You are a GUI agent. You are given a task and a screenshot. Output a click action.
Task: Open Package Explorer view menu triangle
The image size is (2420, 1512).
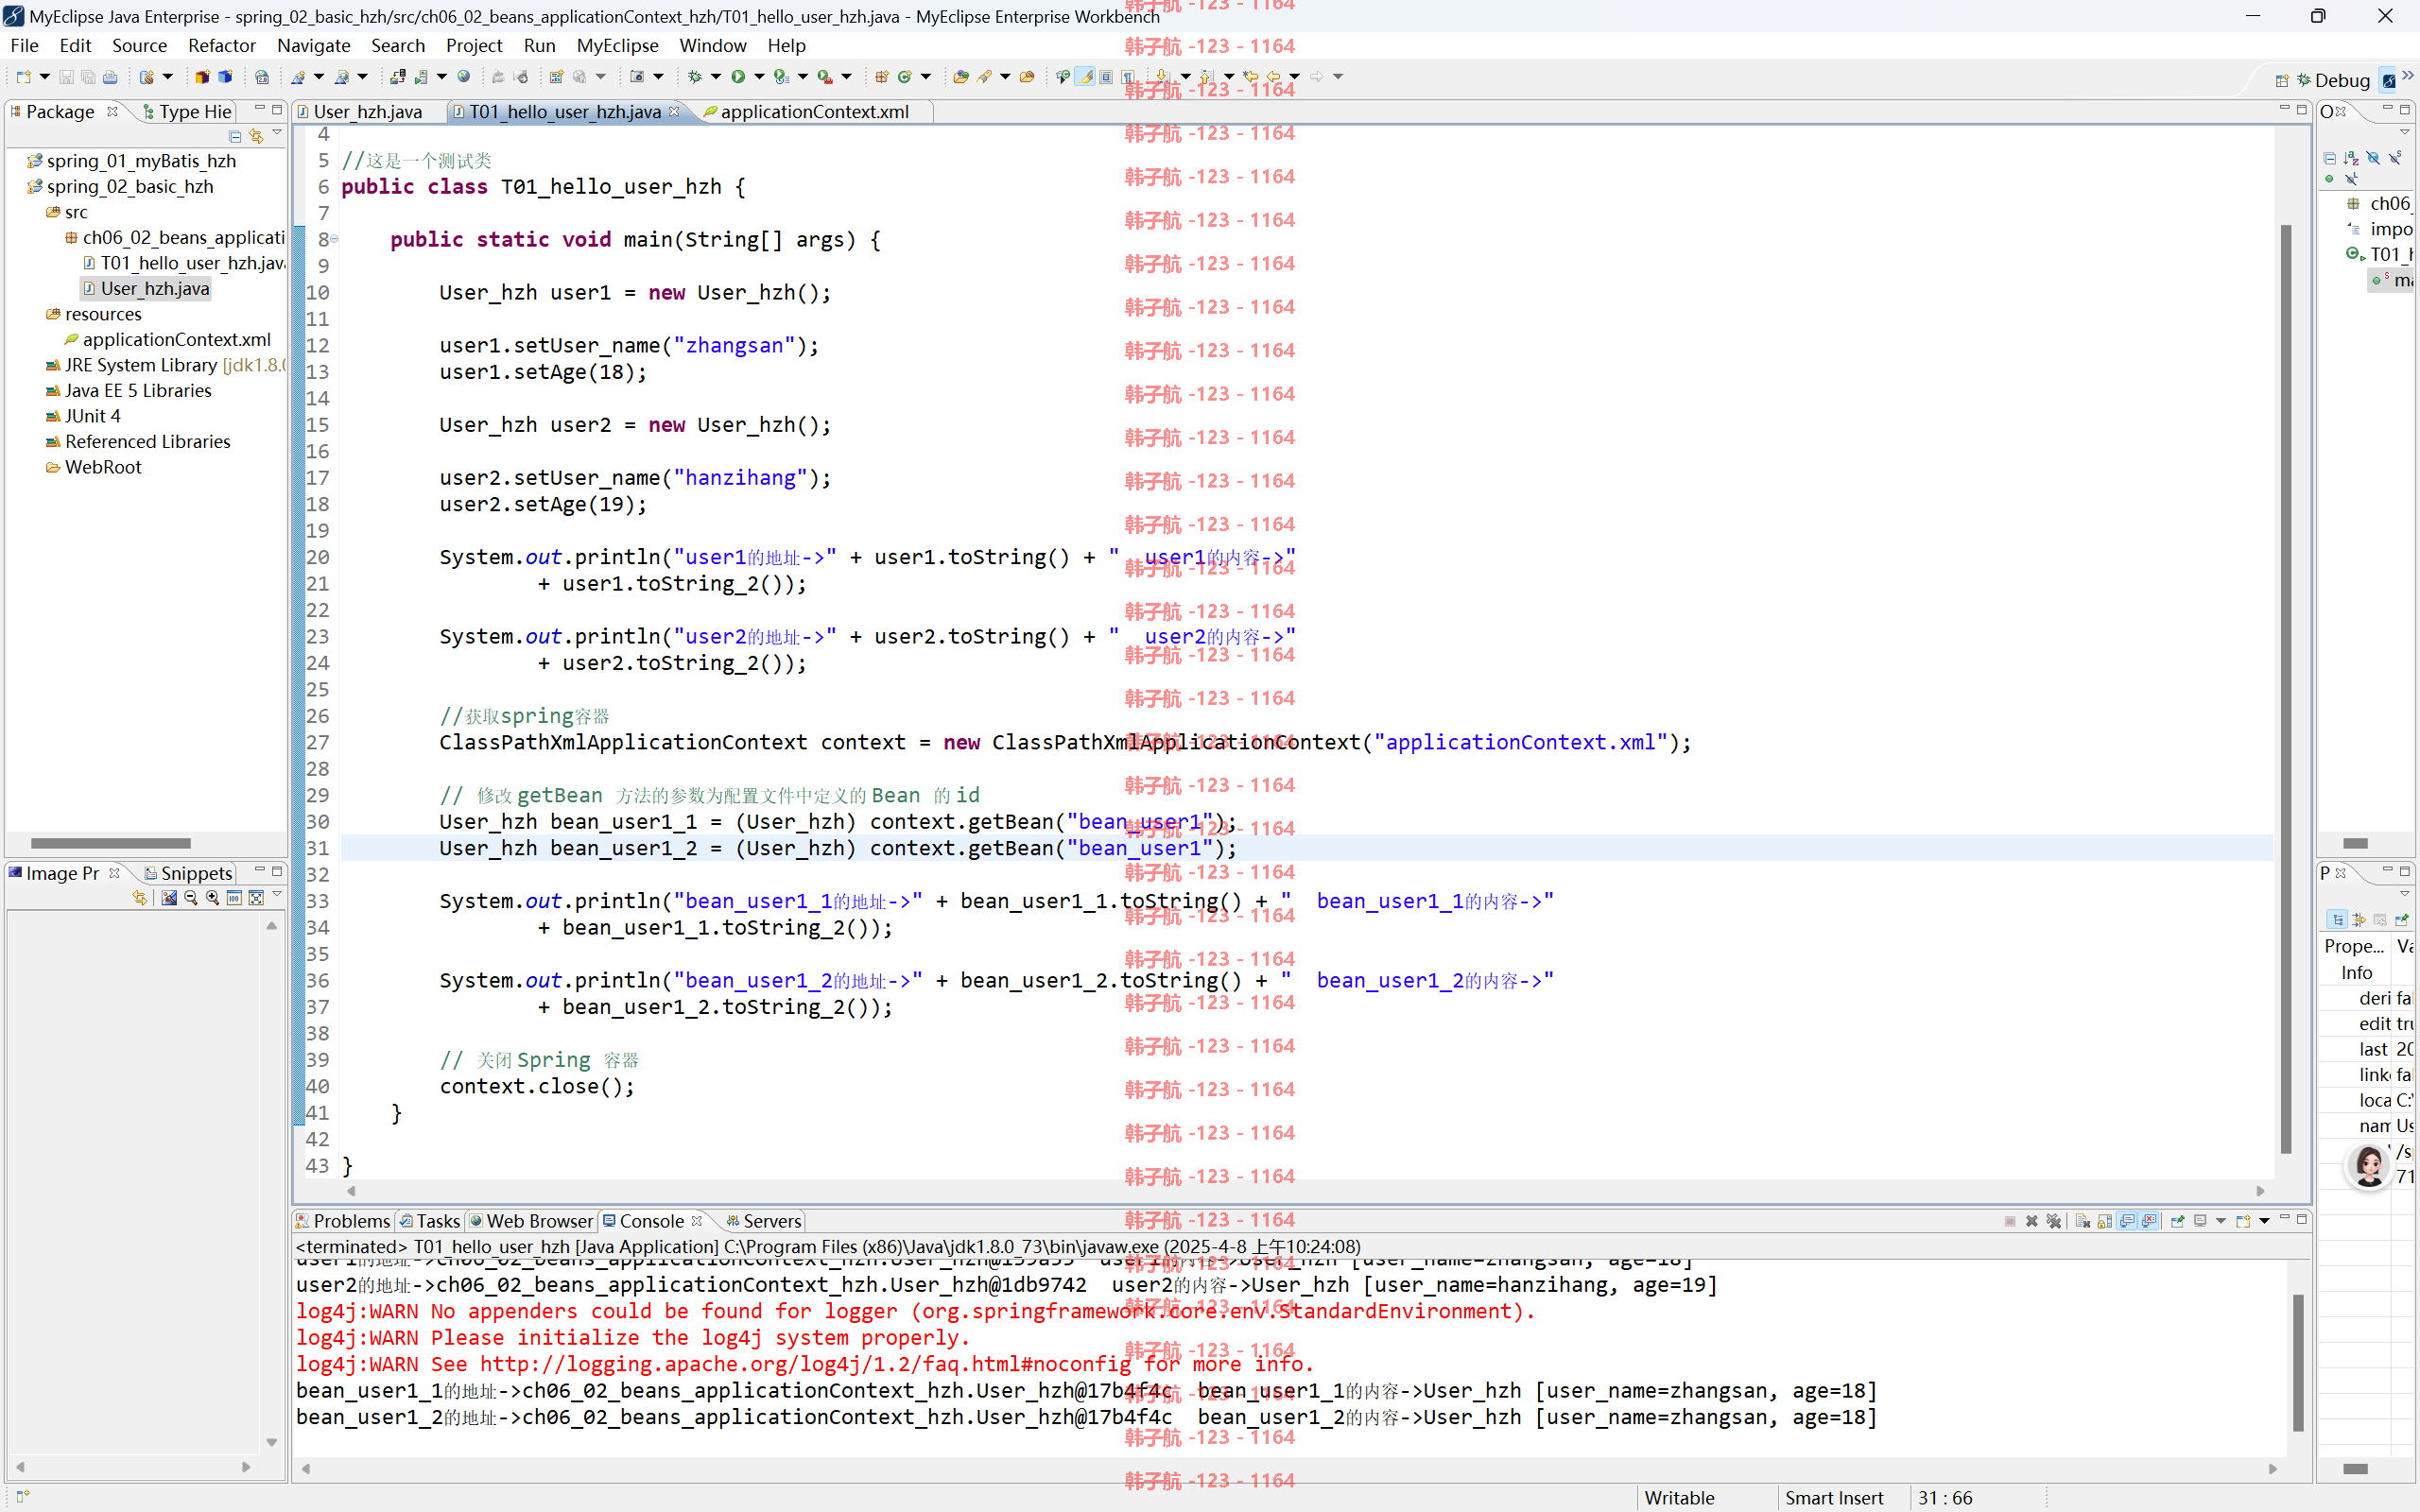click(277, 132)
